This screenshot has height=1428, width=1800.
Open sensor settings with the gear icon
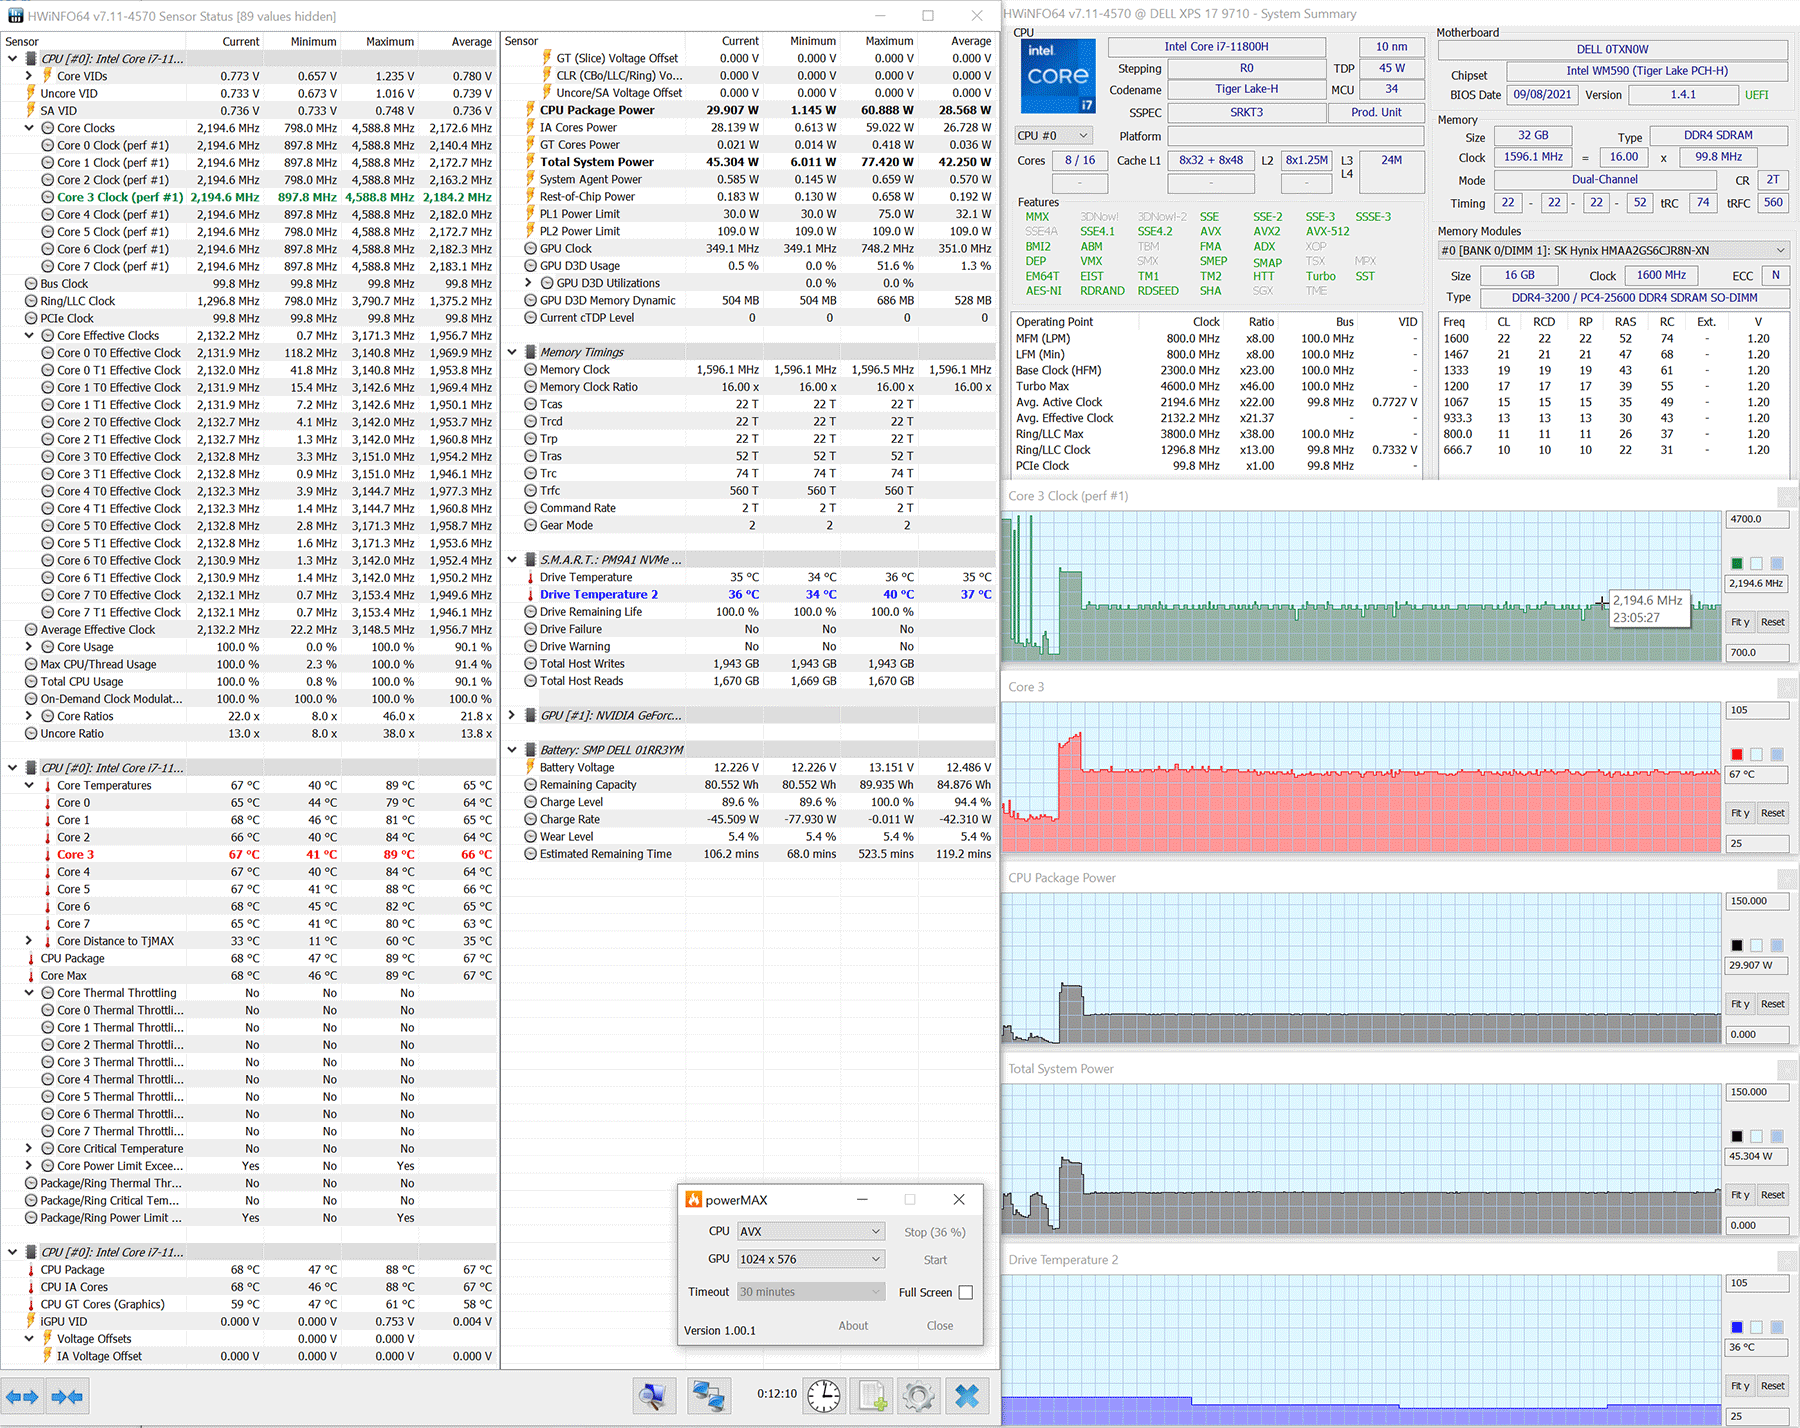[x=918, y=1396]
